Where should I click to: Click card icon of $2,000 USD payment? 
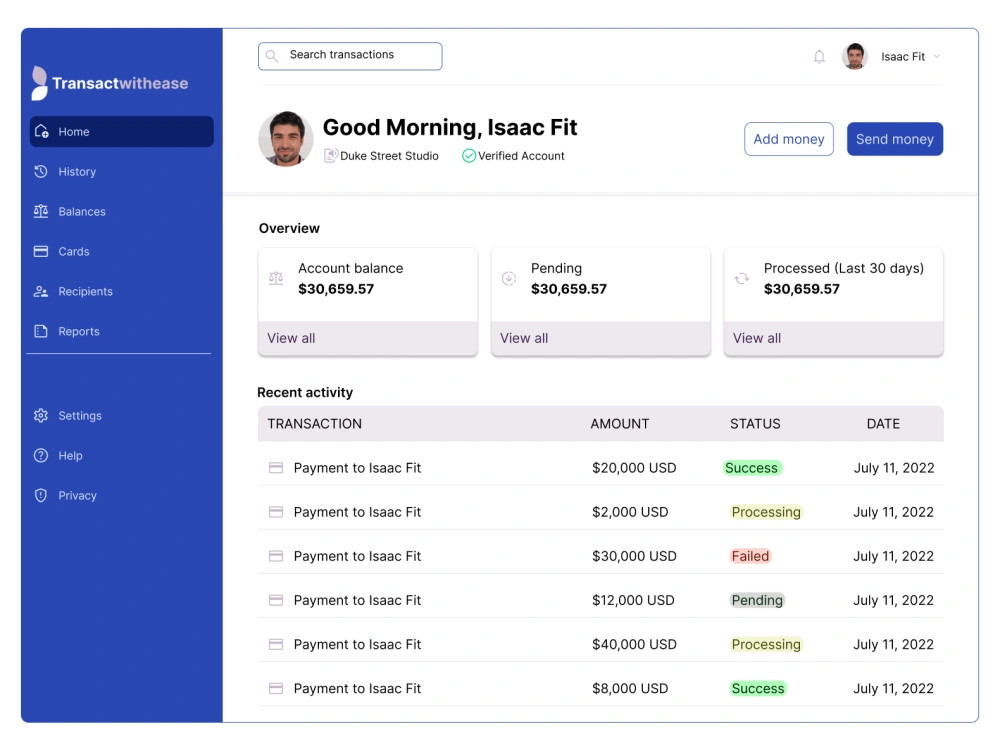coord(276,512)
